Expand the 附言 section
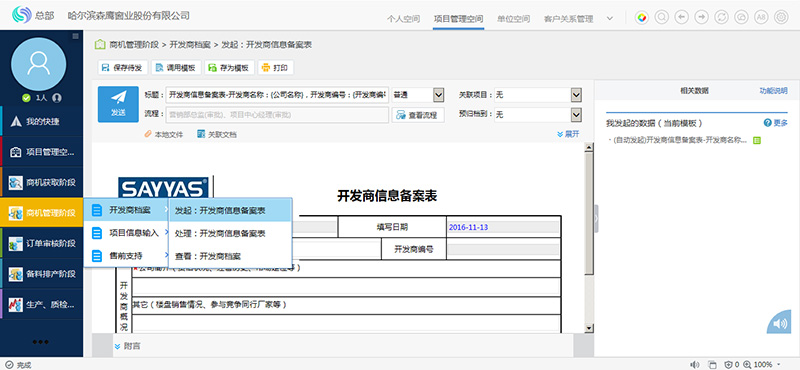The height and width of the screenshot is (370, 800). [128, 346]
